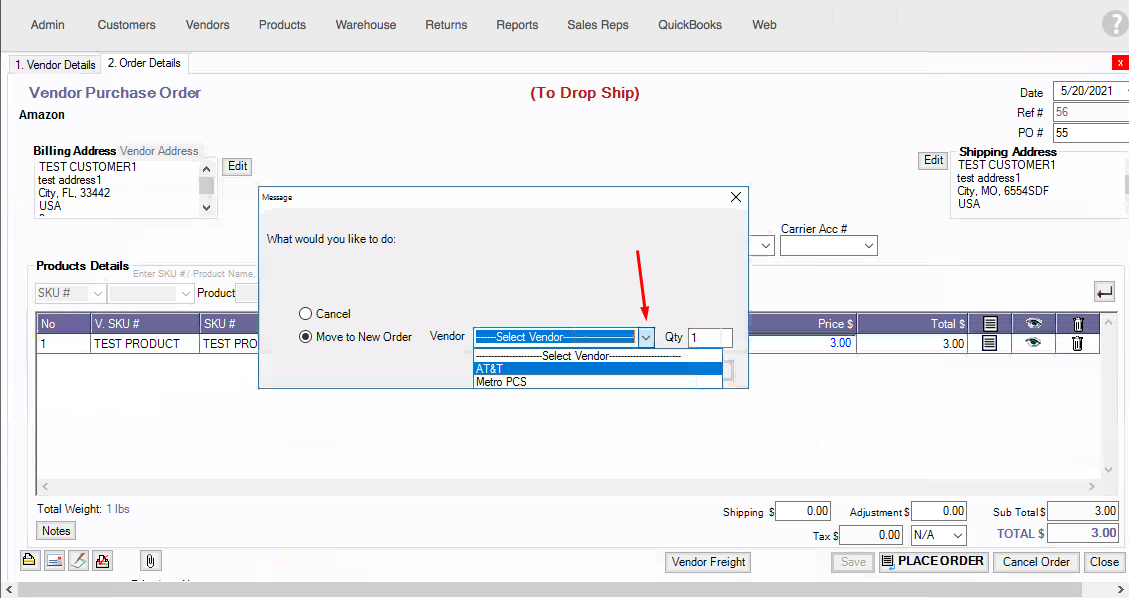The width and height of the screenshot is (1129, 598).
Task: Toggle the eye icon in product row 1
Action: (1033, 343)
